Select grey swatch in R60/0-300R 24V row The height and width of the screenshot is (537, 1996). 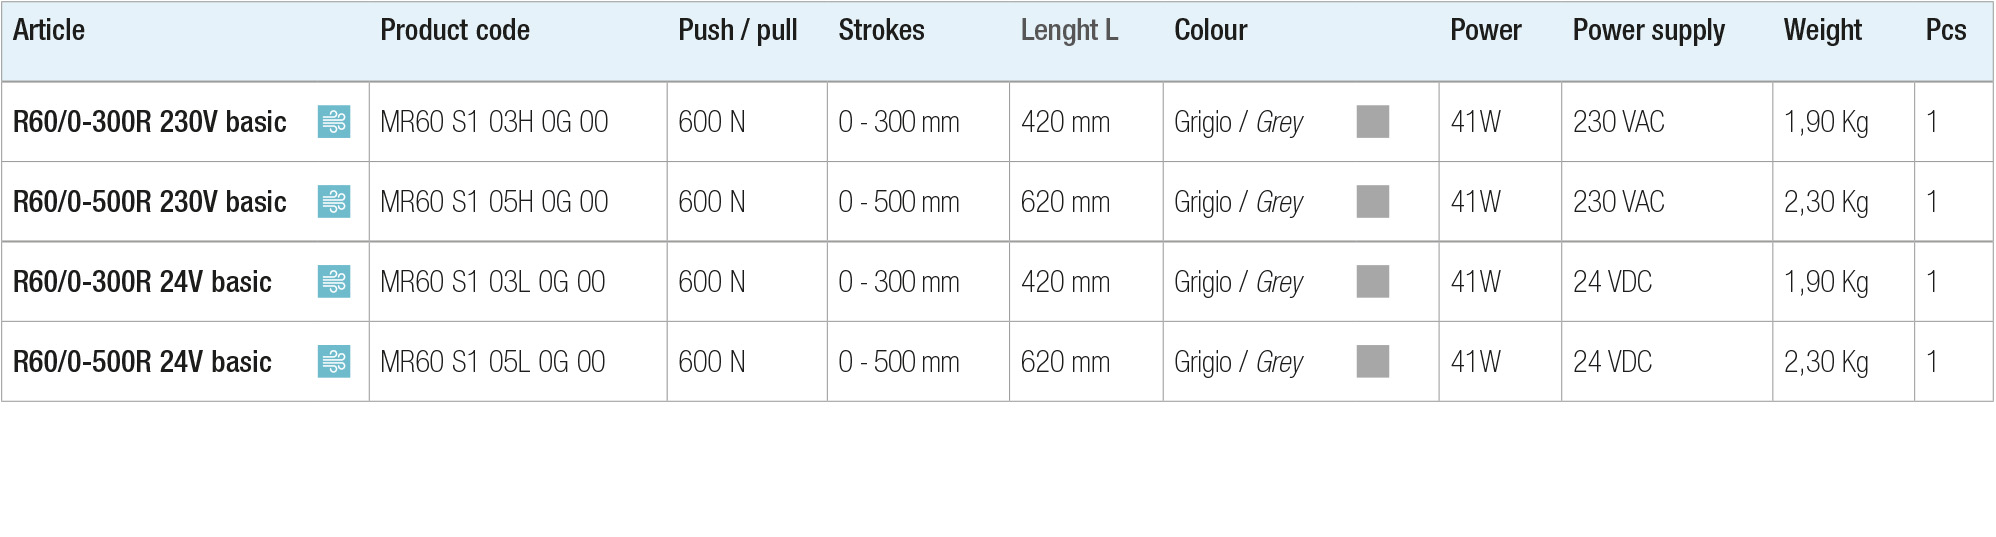(x=1373, y=282)
